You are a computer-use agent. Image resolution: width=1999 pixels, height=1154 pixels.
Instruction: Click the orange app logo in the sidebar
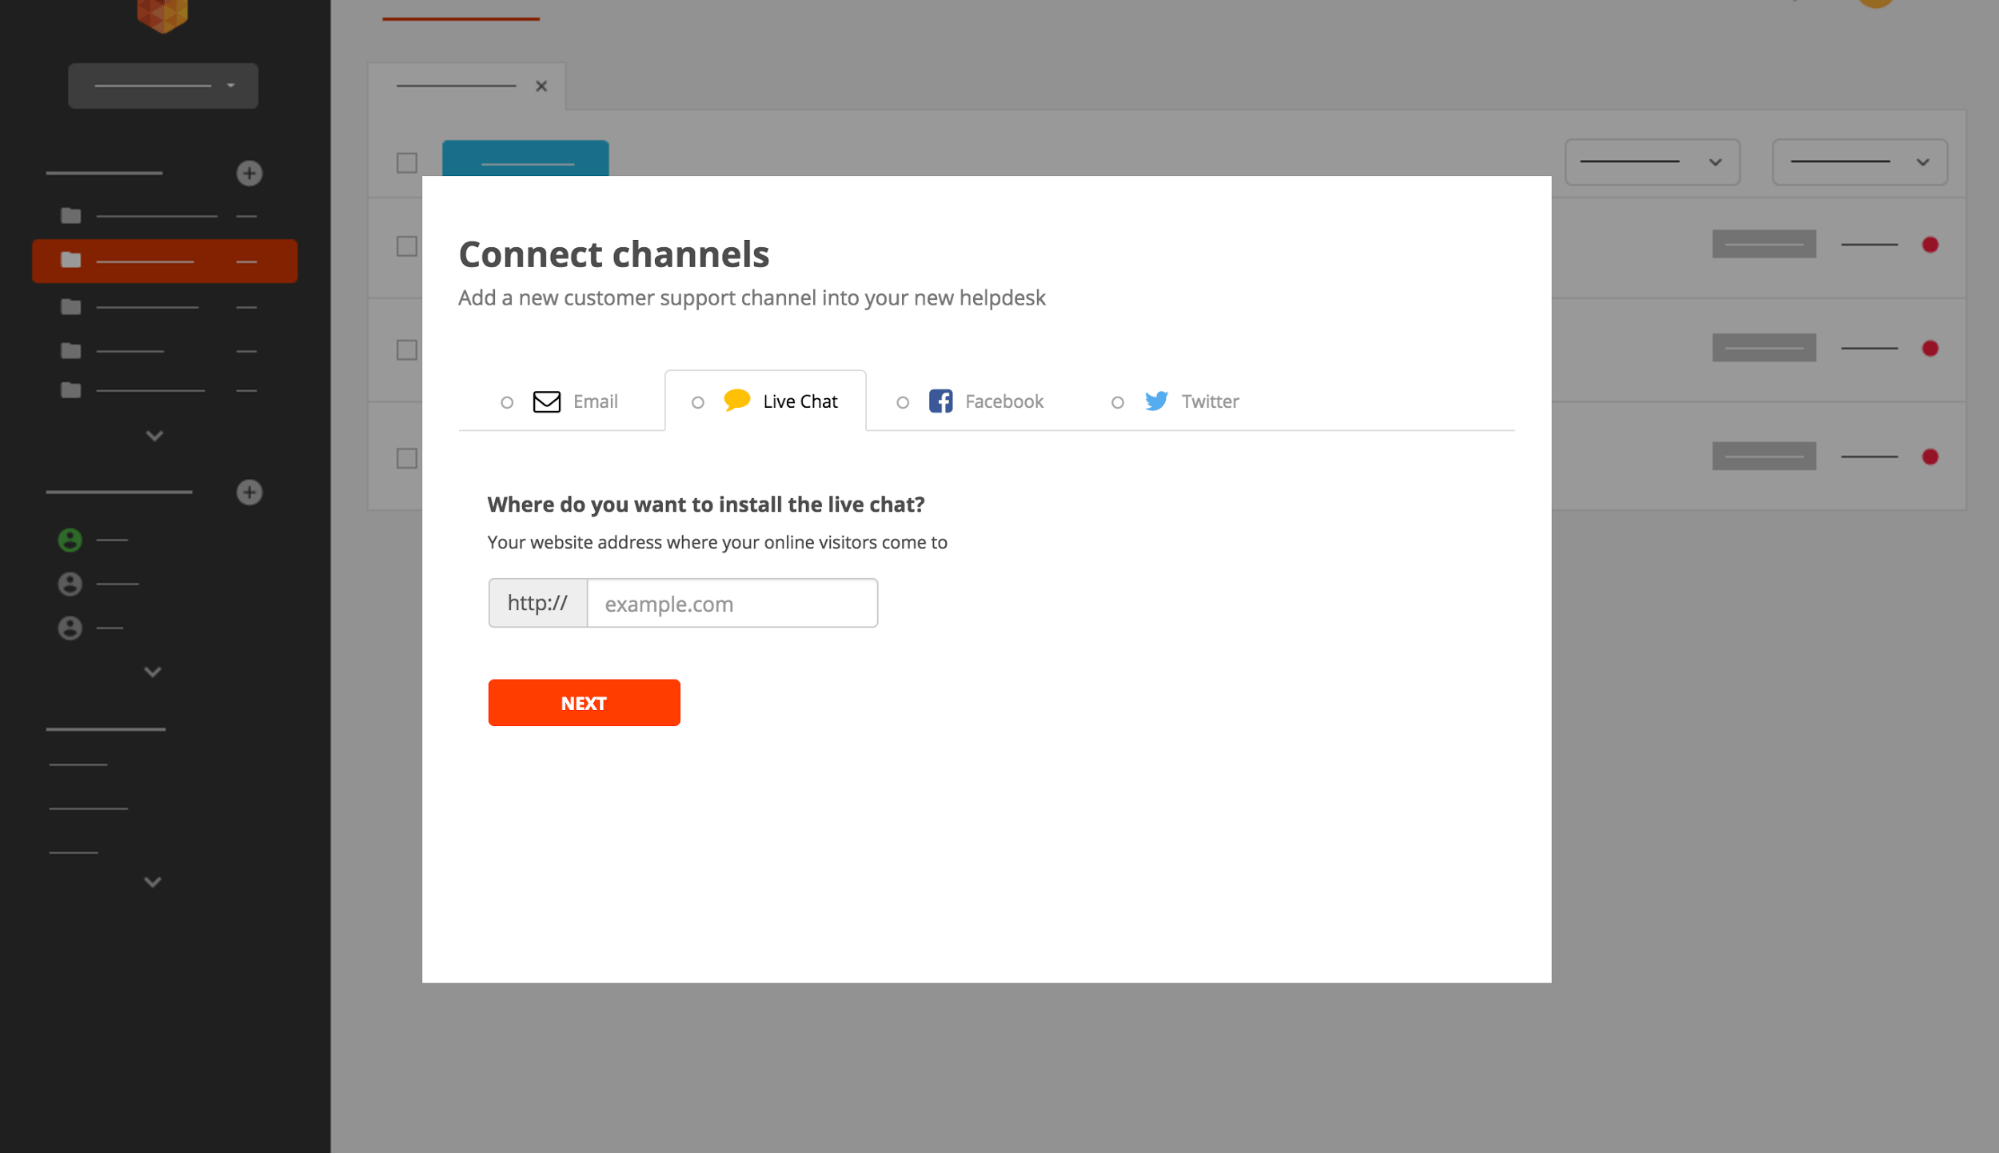tap(162, 14)
